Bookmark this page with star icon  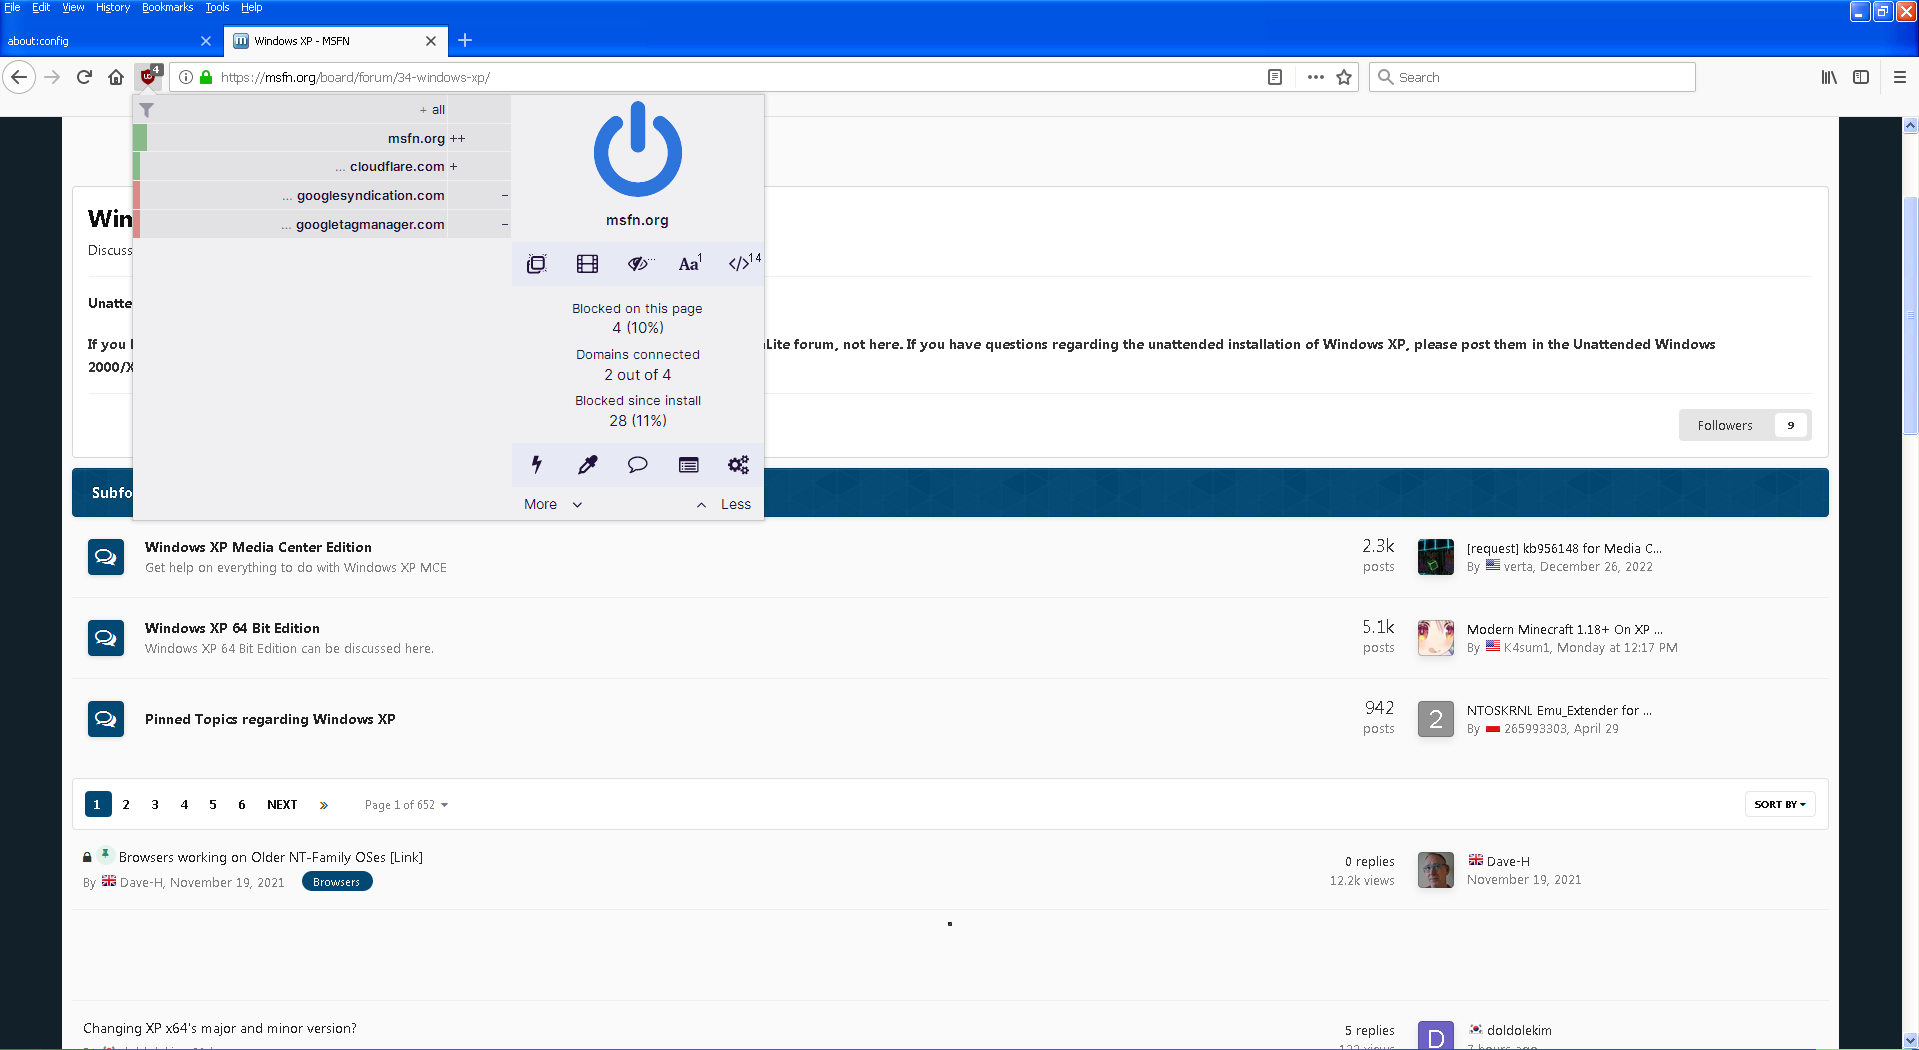[x=1344, y=77]
